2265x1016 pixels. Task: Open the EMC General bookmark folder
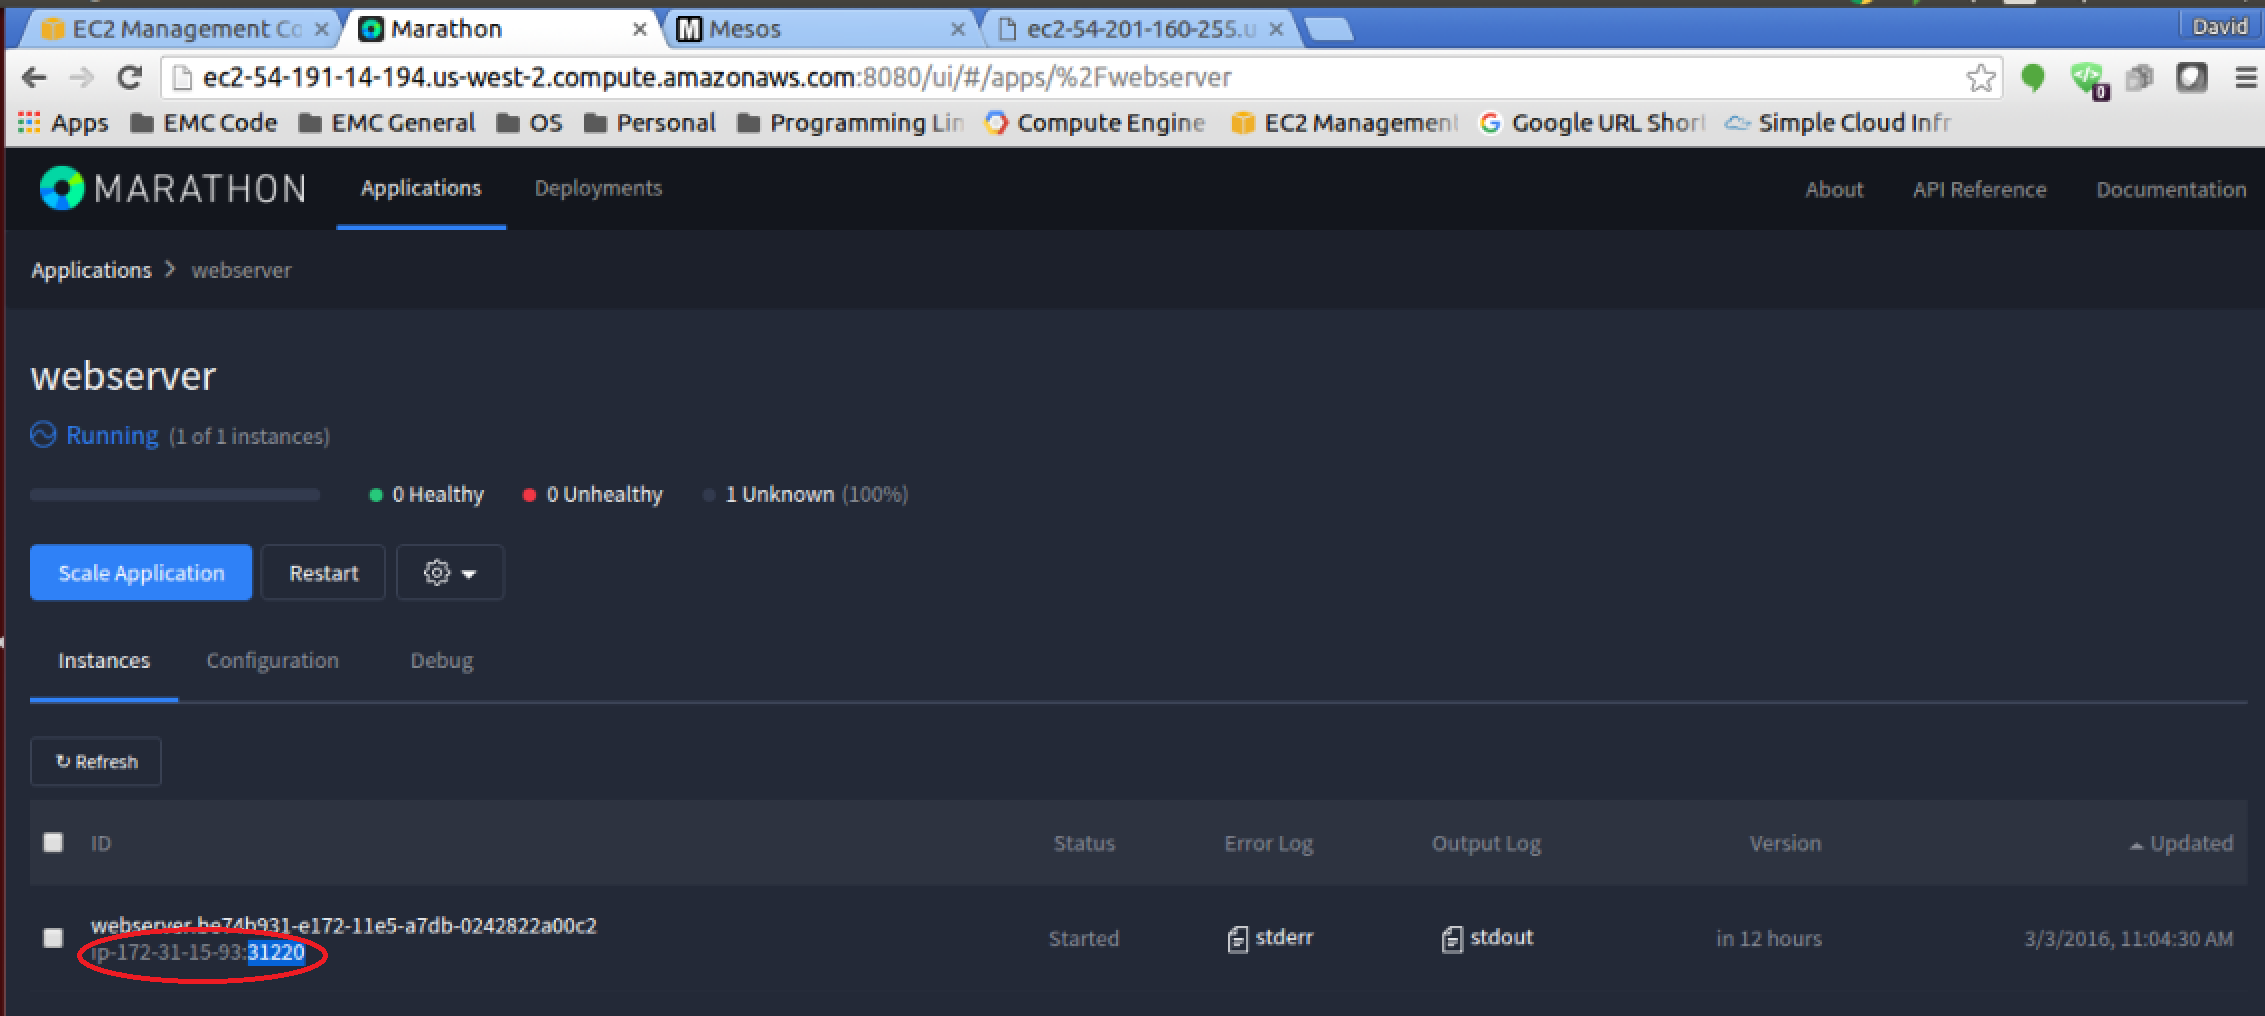(x=387, y=123)
